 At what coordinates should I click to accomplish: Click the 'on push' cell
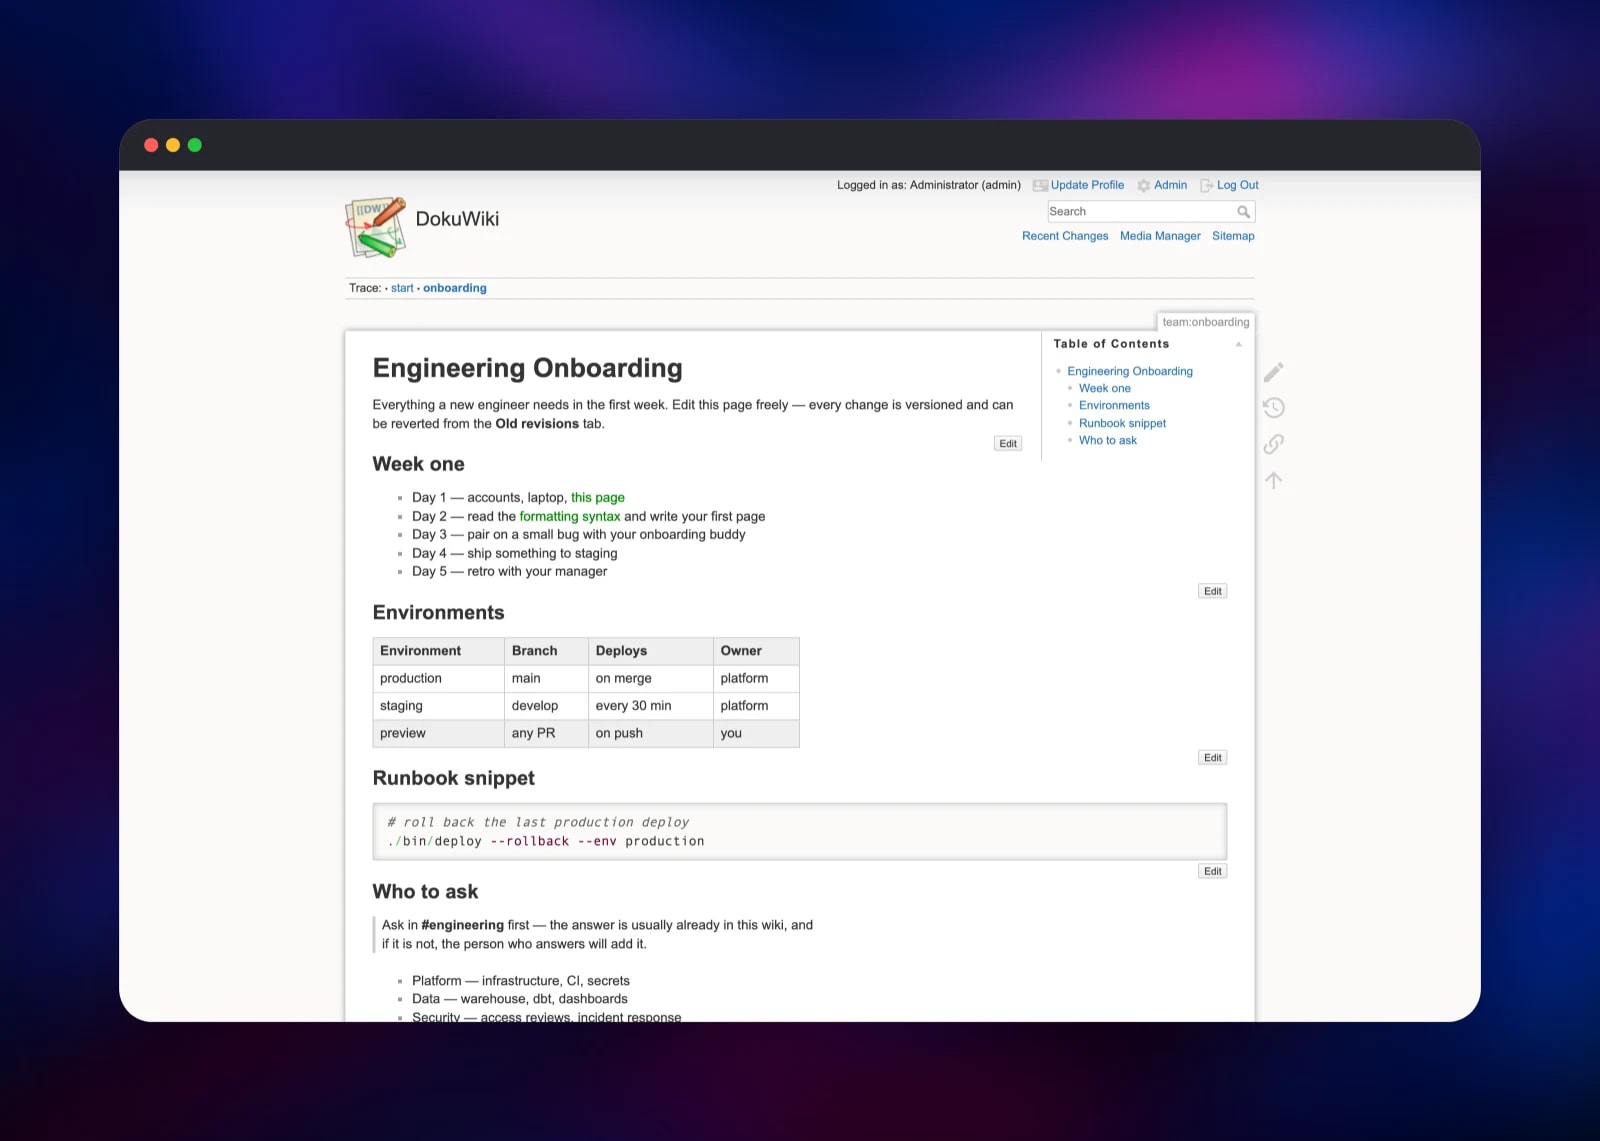651,733
